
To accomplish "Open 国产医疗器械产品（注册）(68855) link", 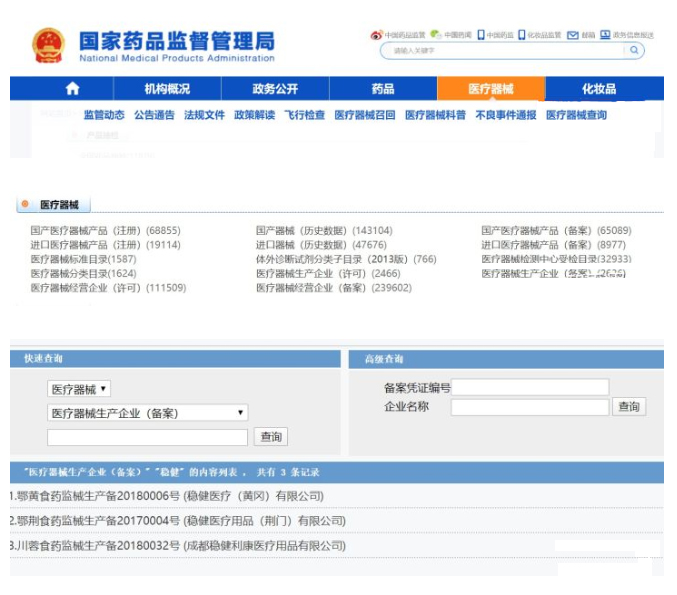I will point(105,231).
